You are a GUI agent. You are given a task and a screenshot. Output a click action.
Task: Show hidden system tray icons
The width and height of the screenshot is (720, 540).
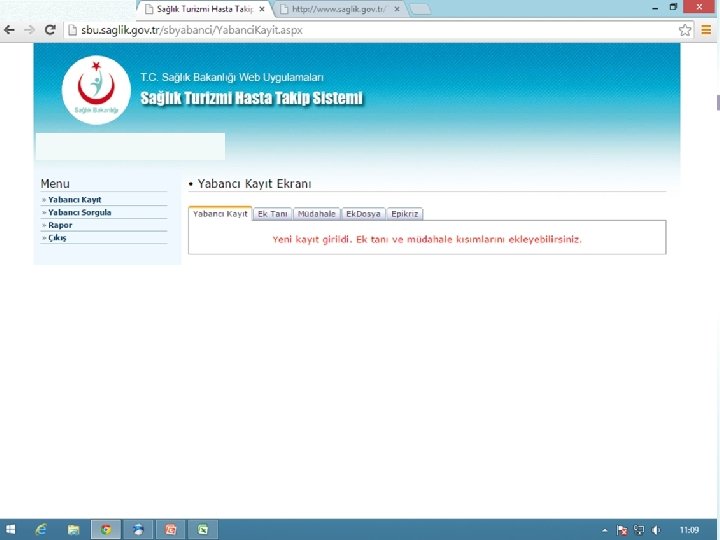[605, 530]
